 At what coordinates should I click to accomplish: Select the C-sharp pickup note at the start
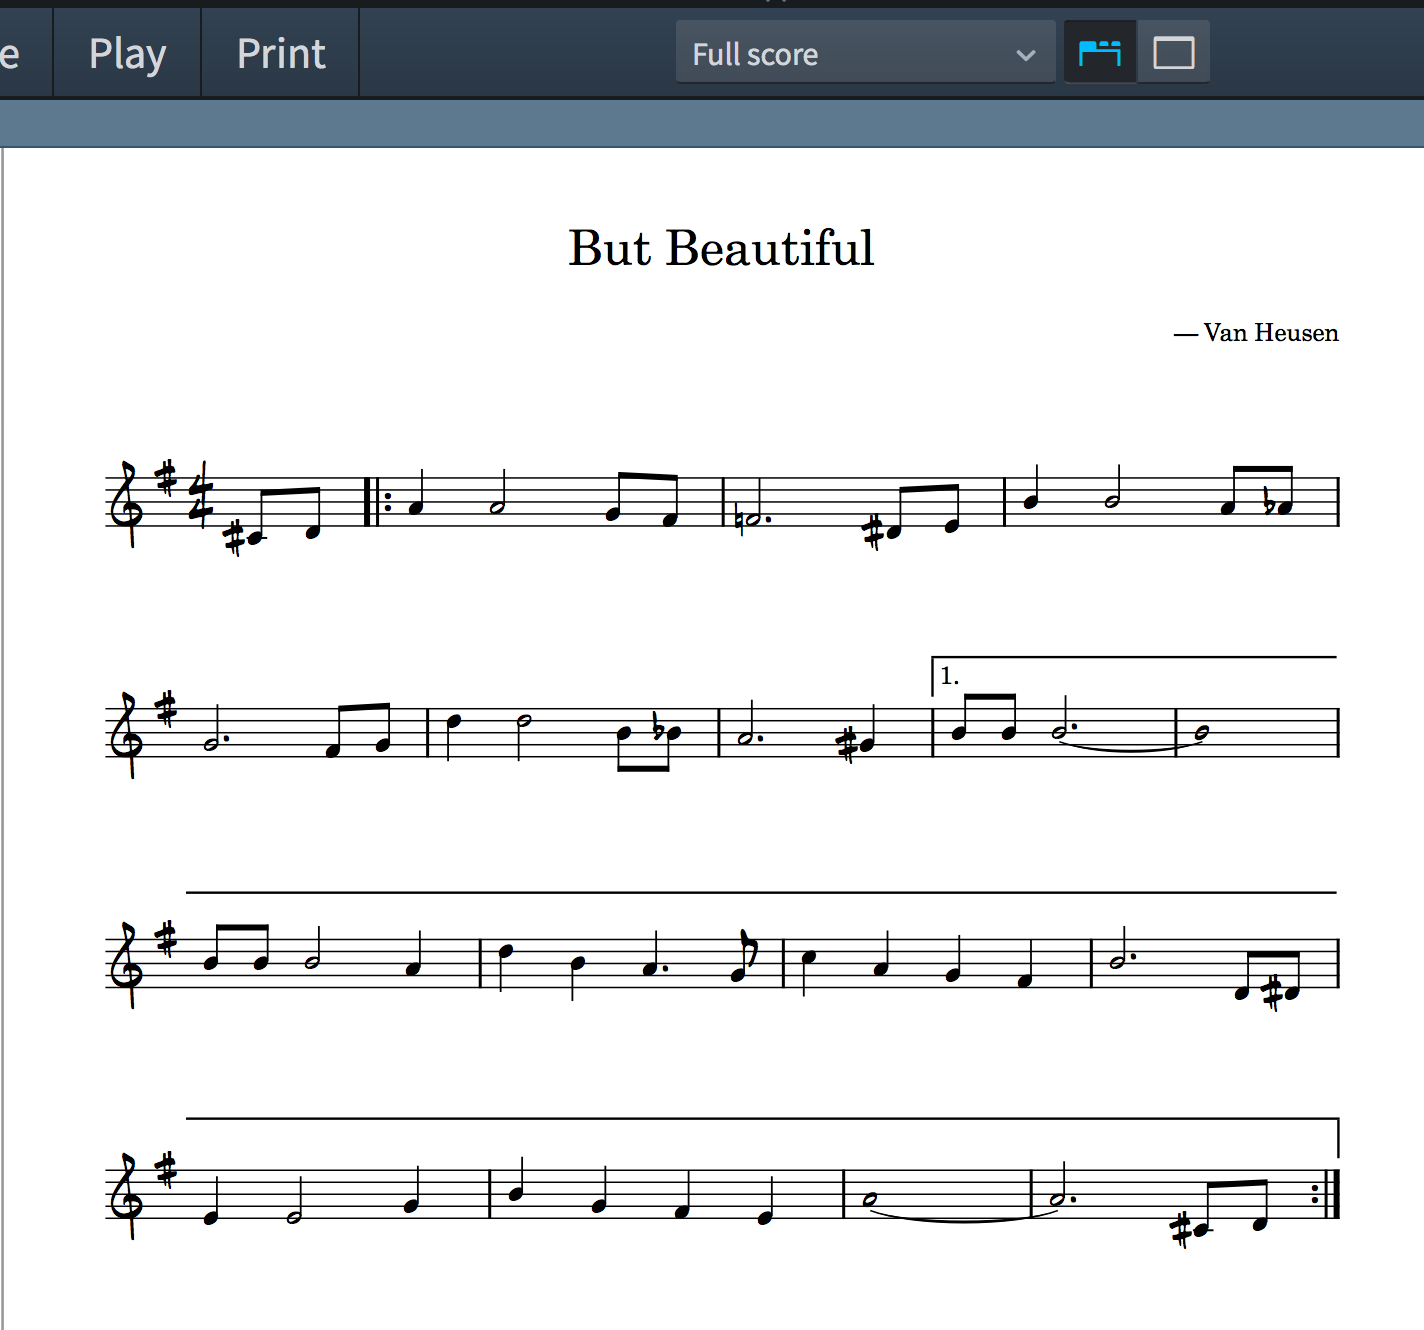(258, 537)
